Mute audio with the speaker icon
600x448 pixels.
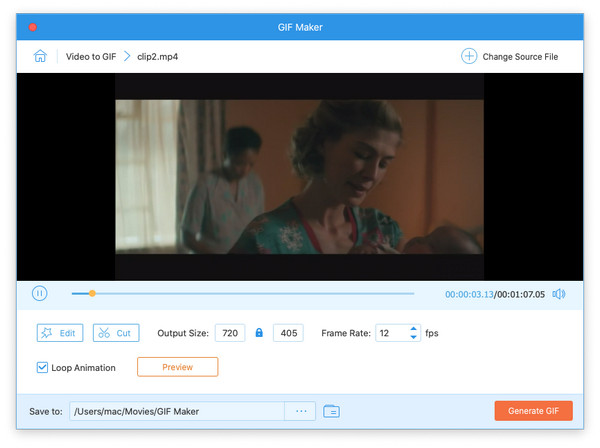tap(559, 294)
